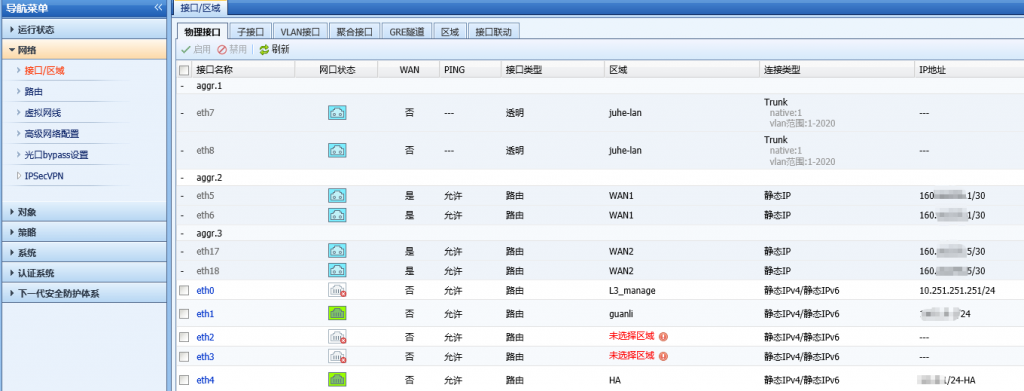Screen dimensions: 1024x391
Task: Toggle the select-all checkbox in table header
Action: coord(184,70)
